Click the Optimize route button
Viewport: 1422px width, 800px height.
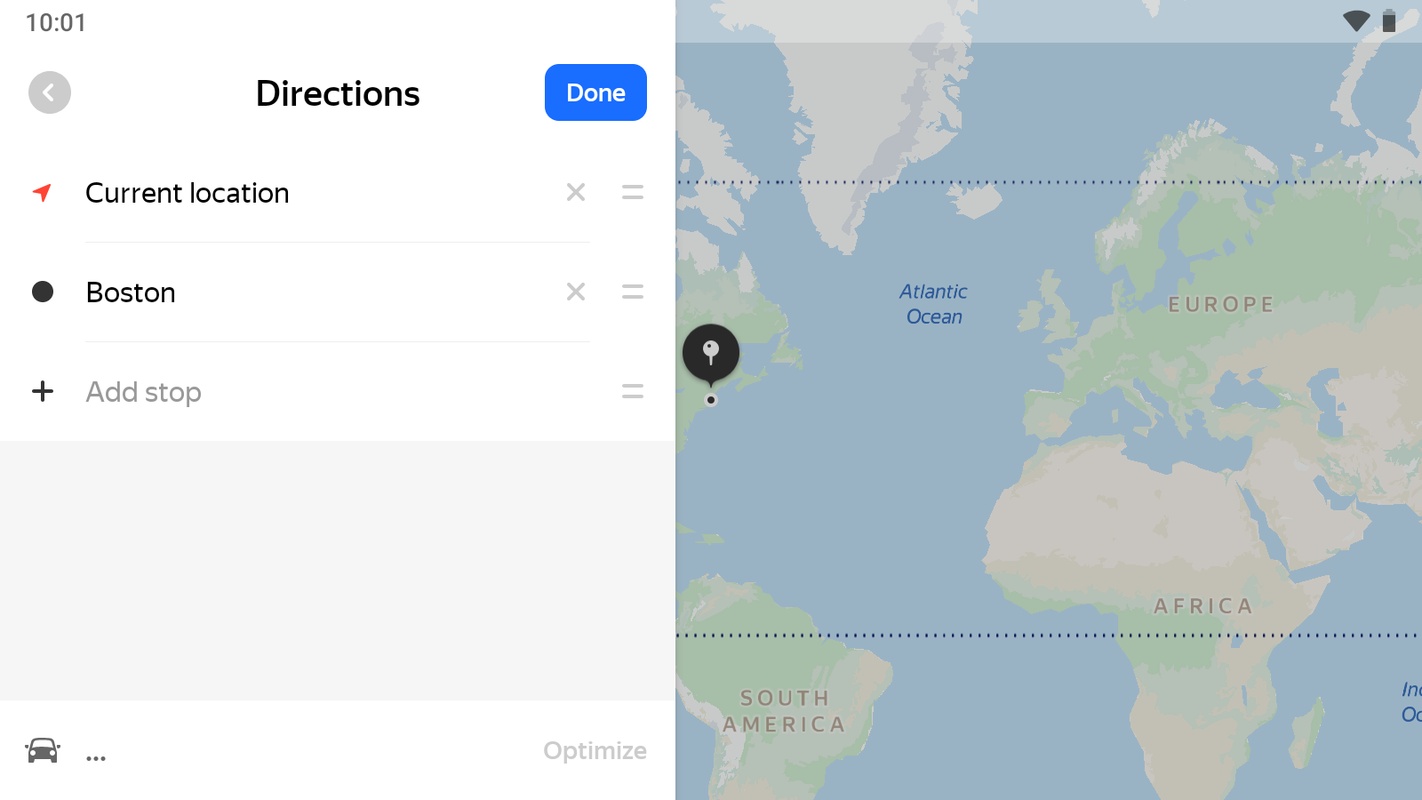click(595, 750)
